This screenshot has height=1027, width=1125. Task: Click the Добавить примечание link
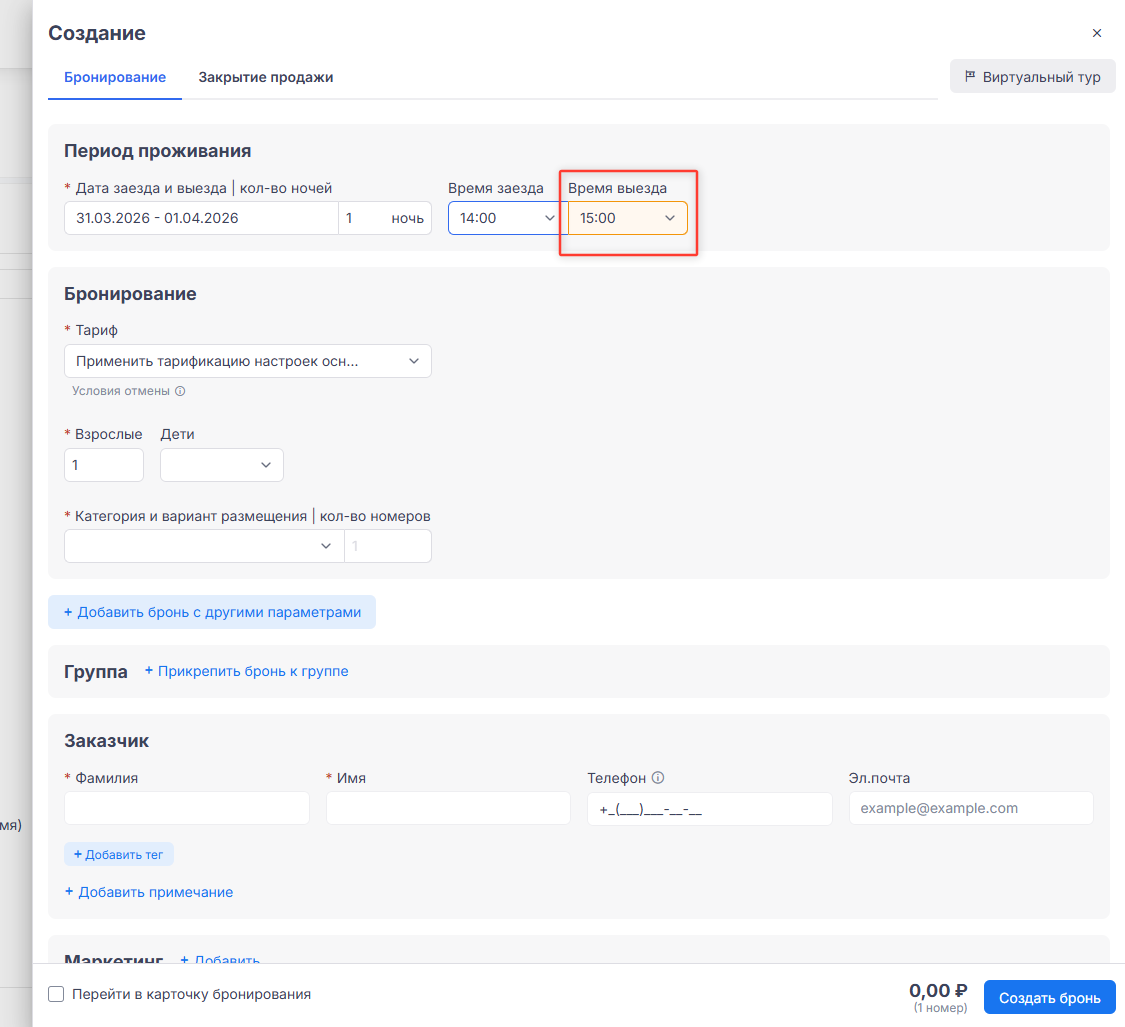(148, 892)
